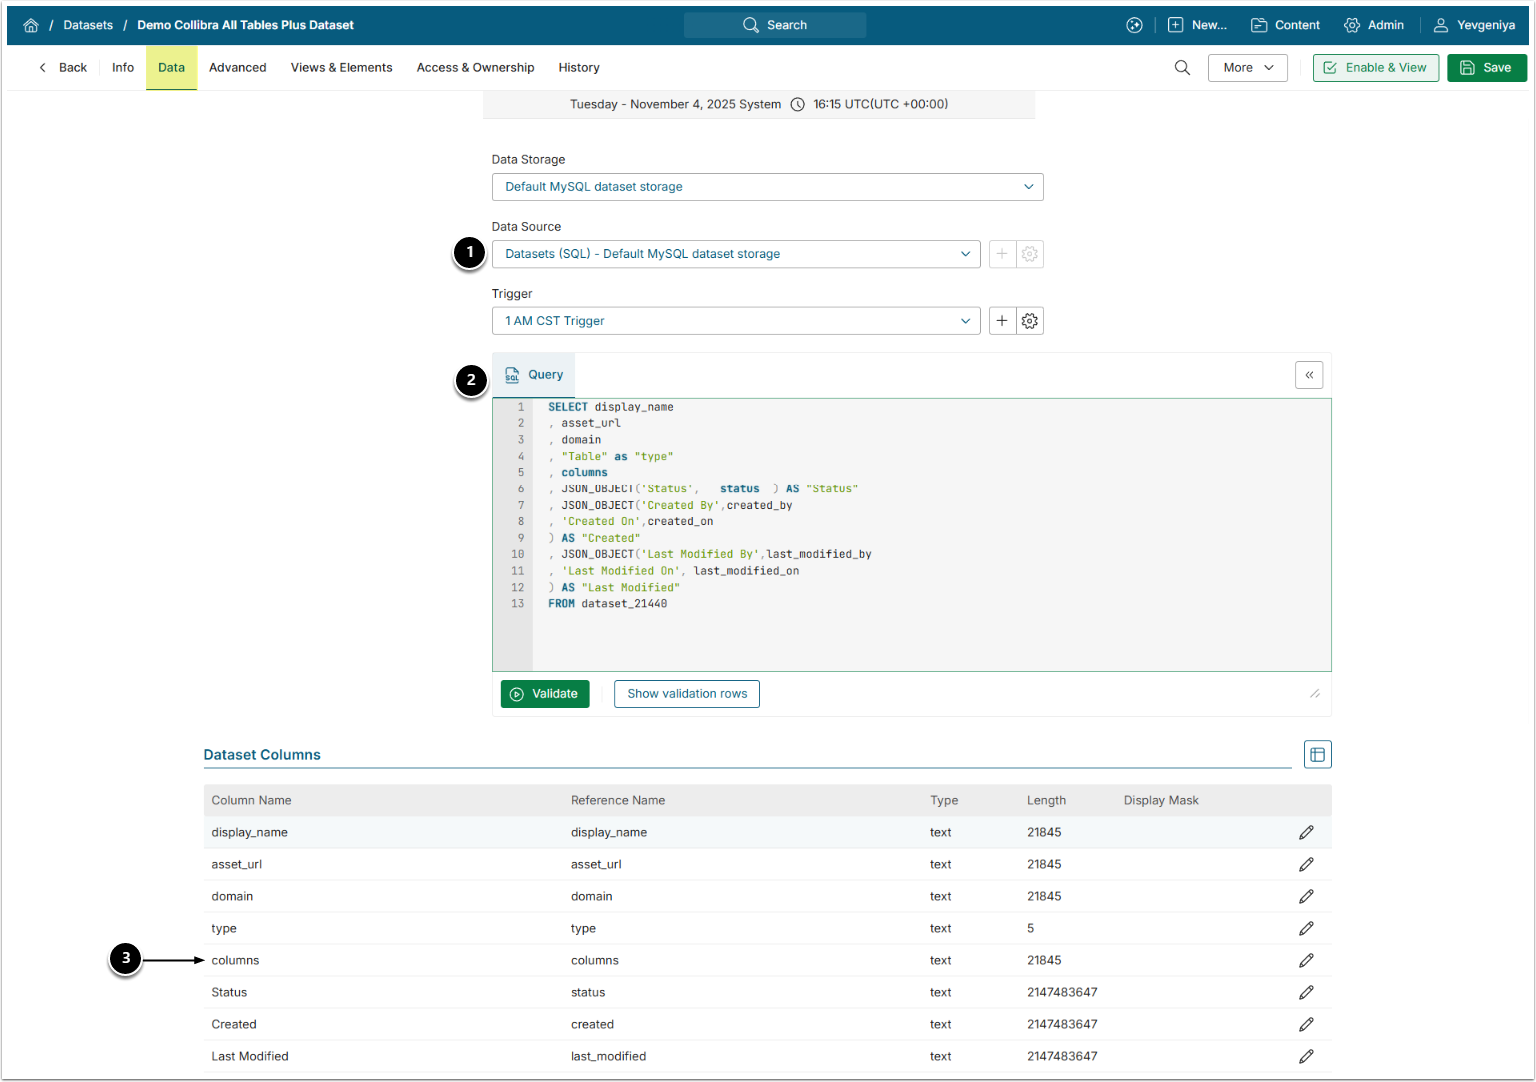Open the Dataset Columns table layout icon
The image size is (1536, 1082).
point(1317,755)
